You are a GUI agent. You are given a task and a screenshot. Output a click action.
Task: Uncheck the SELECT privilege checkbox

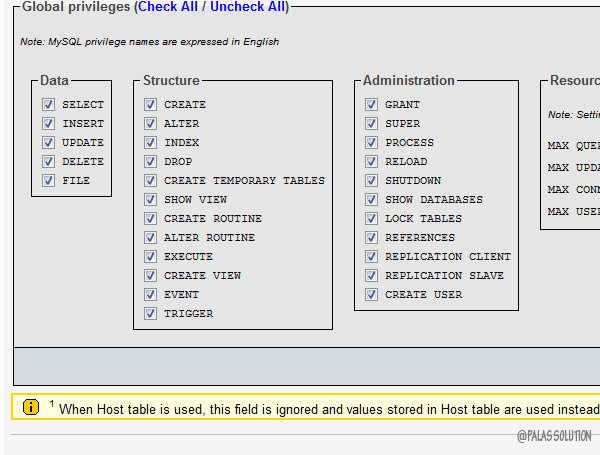pyautogui.click(x=48, y=104)
